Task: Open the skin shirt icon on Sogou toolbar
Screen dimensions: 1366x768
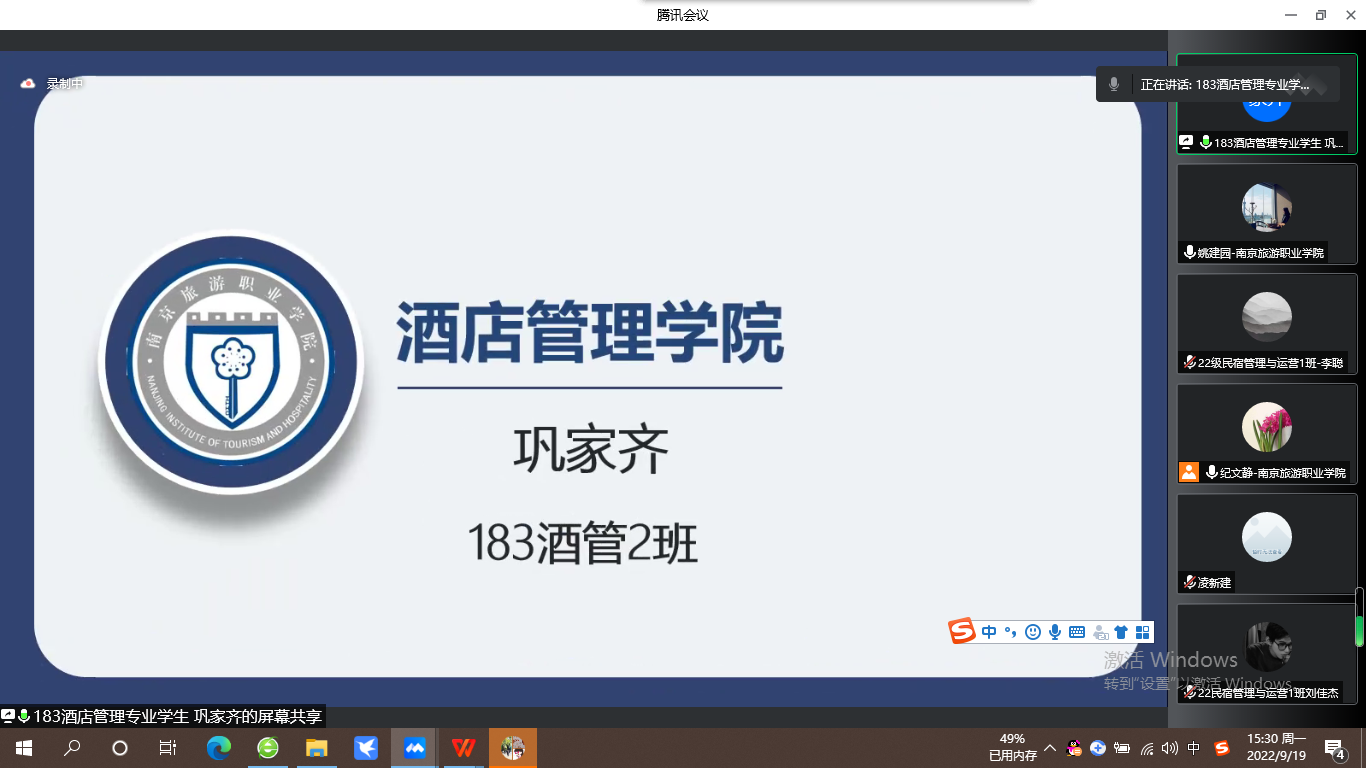Action: point(1121,632)
